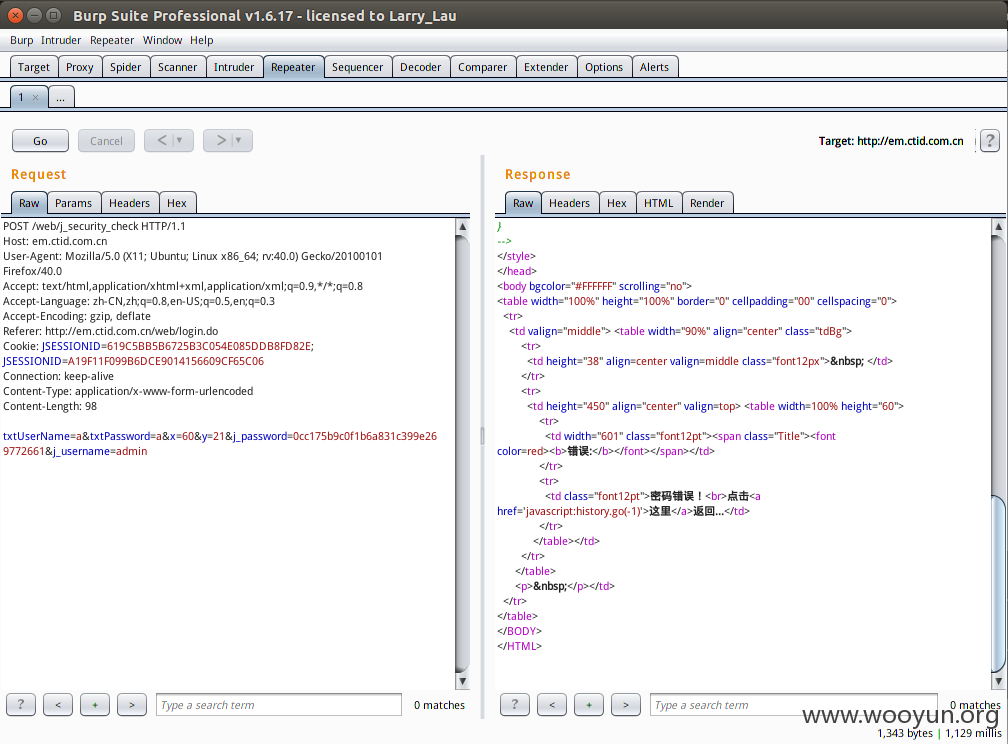Switch to the Proxy tab

pos(80,67)
